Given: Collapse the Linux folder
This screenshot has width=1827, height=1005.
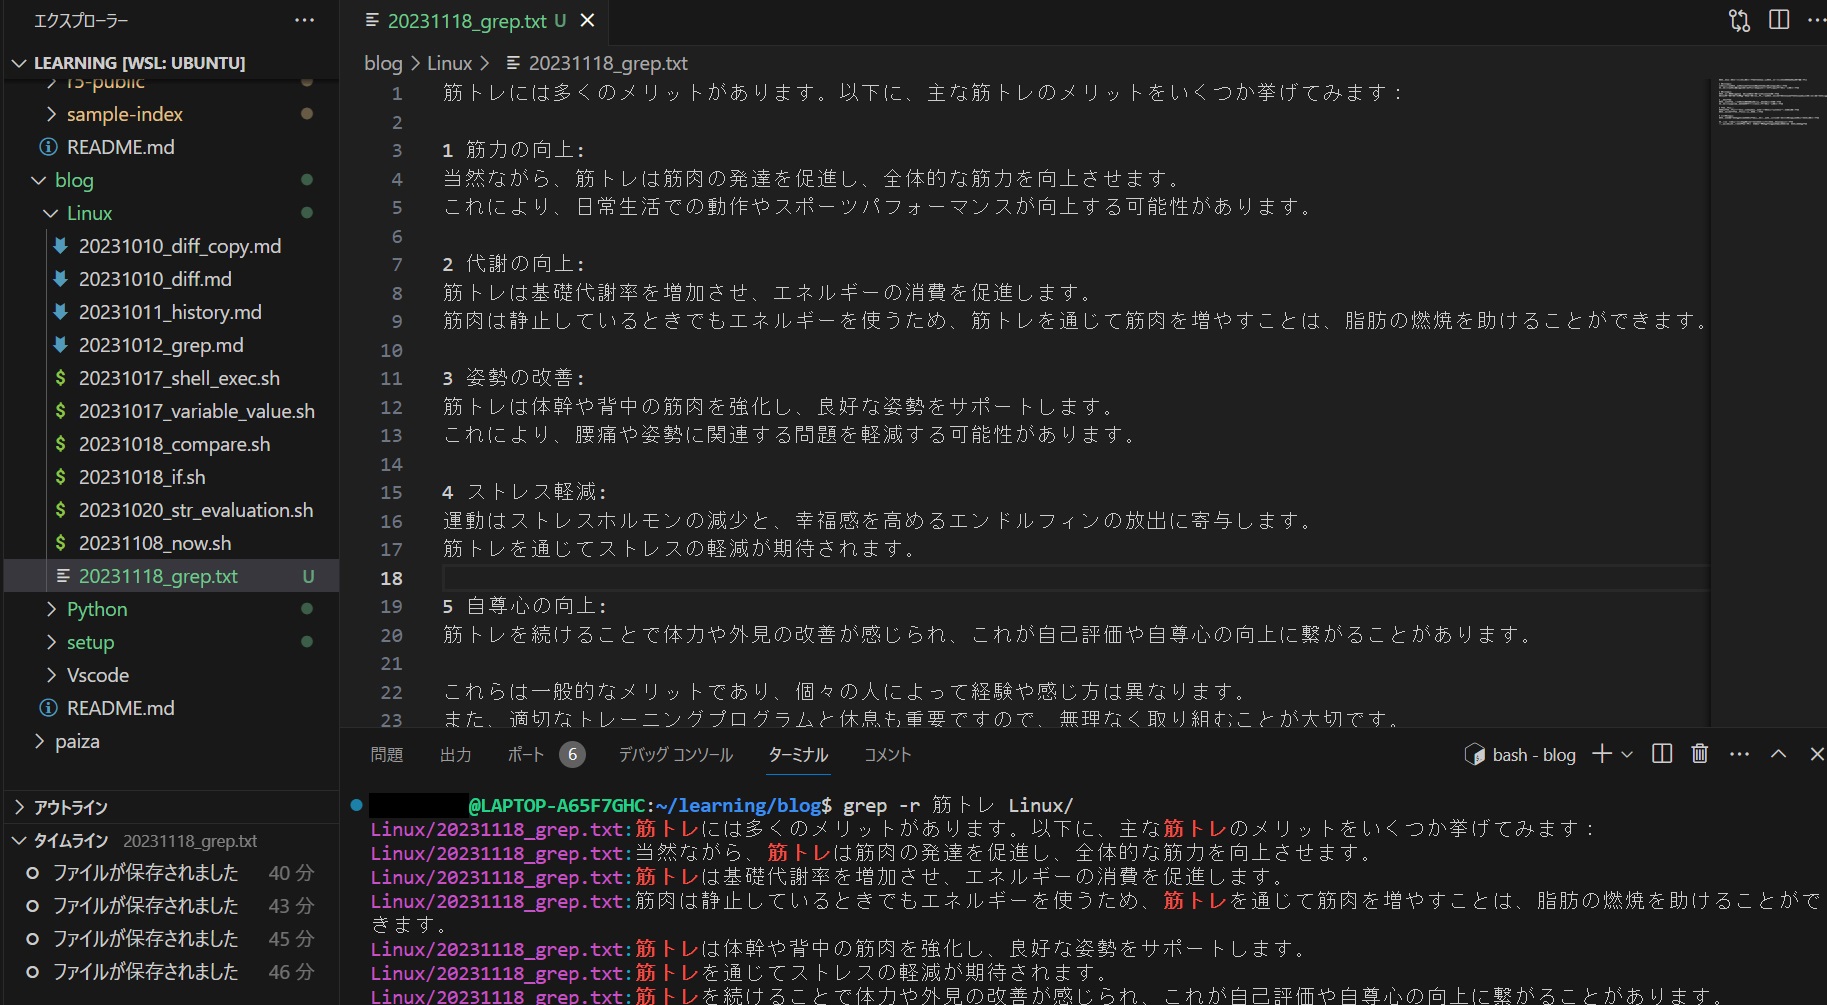Looking at the screenshot, I should pos(49,213).
